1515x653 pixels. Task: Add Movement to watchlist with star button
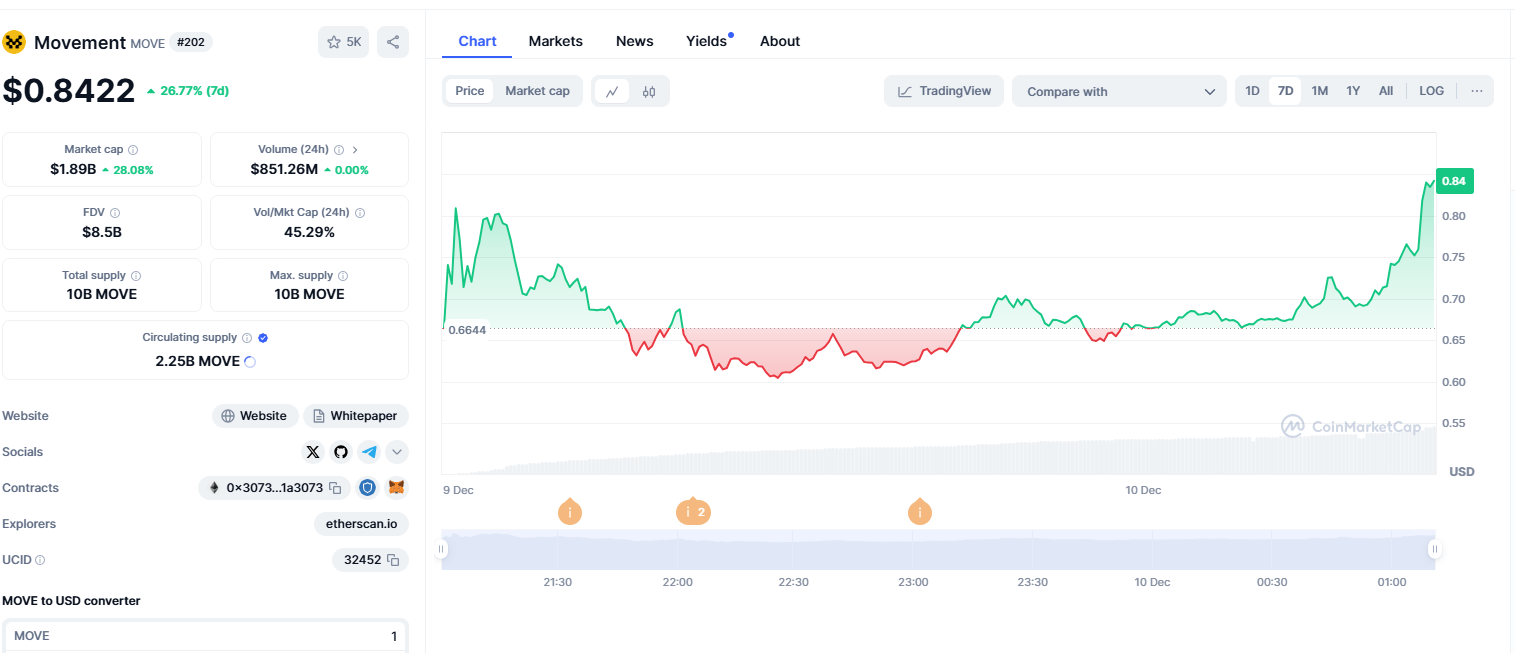click(343, 42)
